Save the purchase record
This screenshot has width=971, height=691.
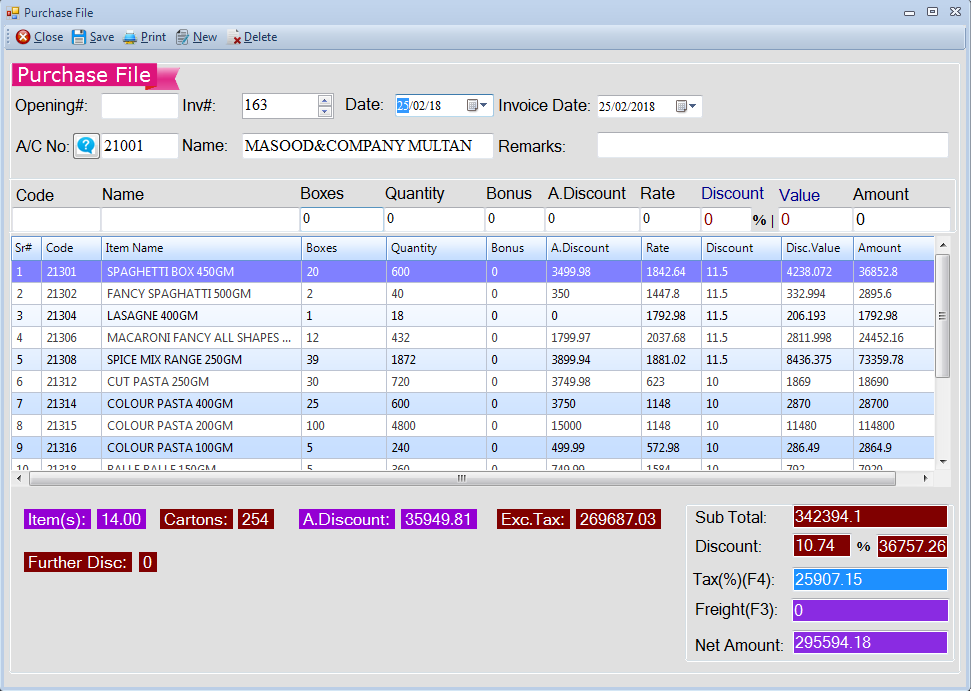(92, 37)
